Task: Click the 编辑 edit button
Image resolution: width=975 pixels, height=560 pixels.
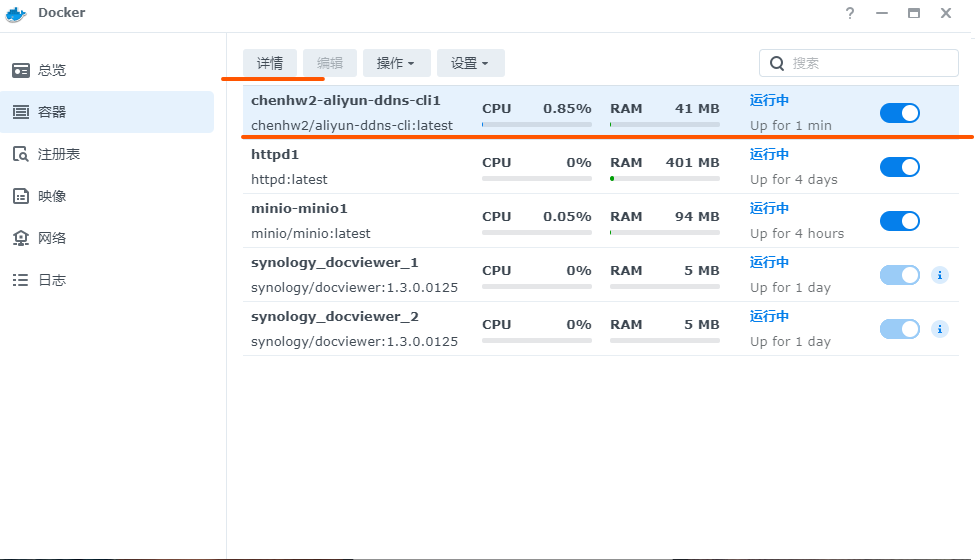Action: point(330,63)
